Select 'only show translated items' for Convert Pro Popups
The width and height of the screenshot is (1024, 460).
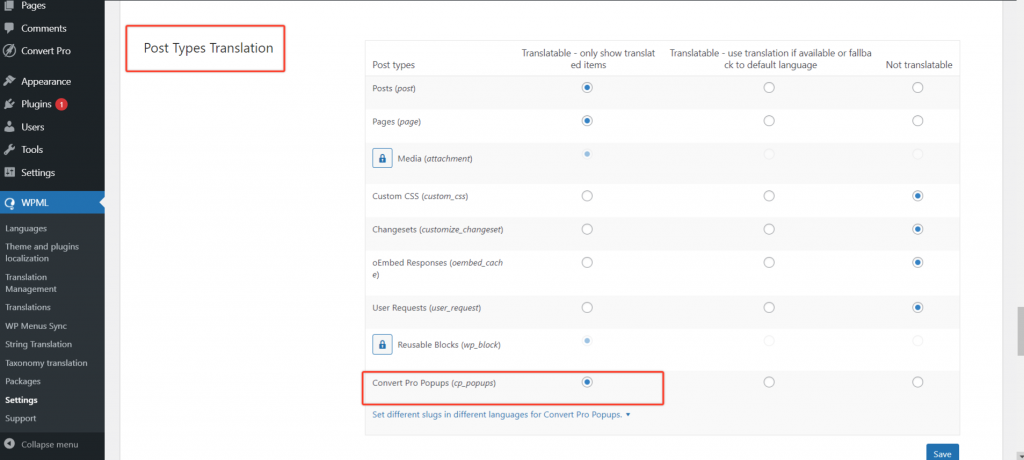(587, 382)
